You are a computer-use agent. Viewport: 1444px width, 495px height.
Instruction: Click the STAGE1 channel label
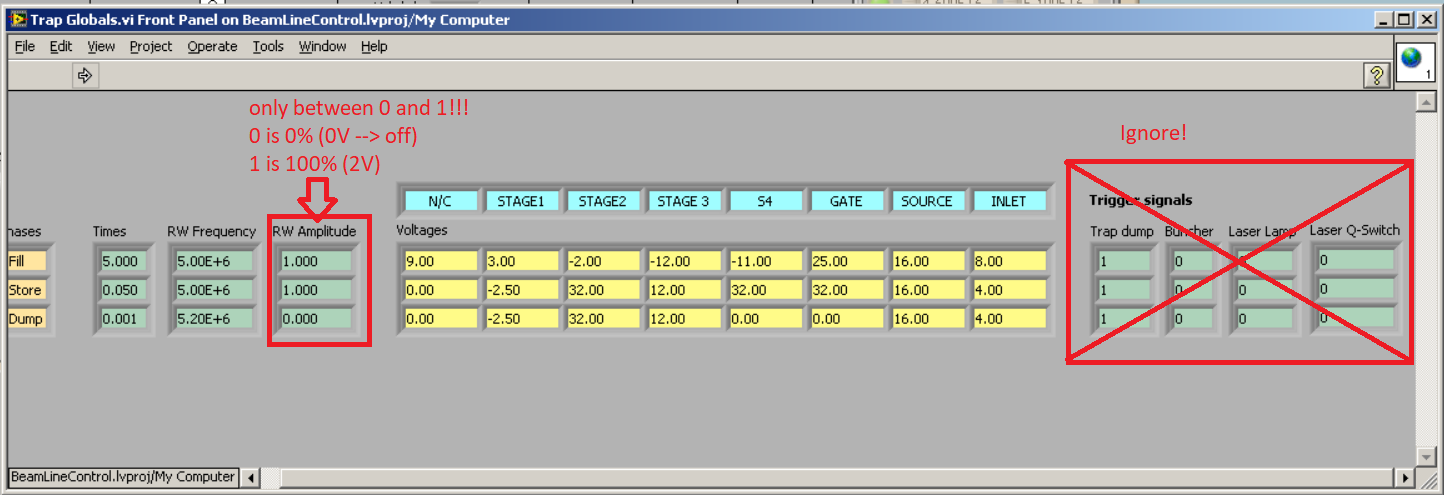pyautogui.click(x=521, y=201)
